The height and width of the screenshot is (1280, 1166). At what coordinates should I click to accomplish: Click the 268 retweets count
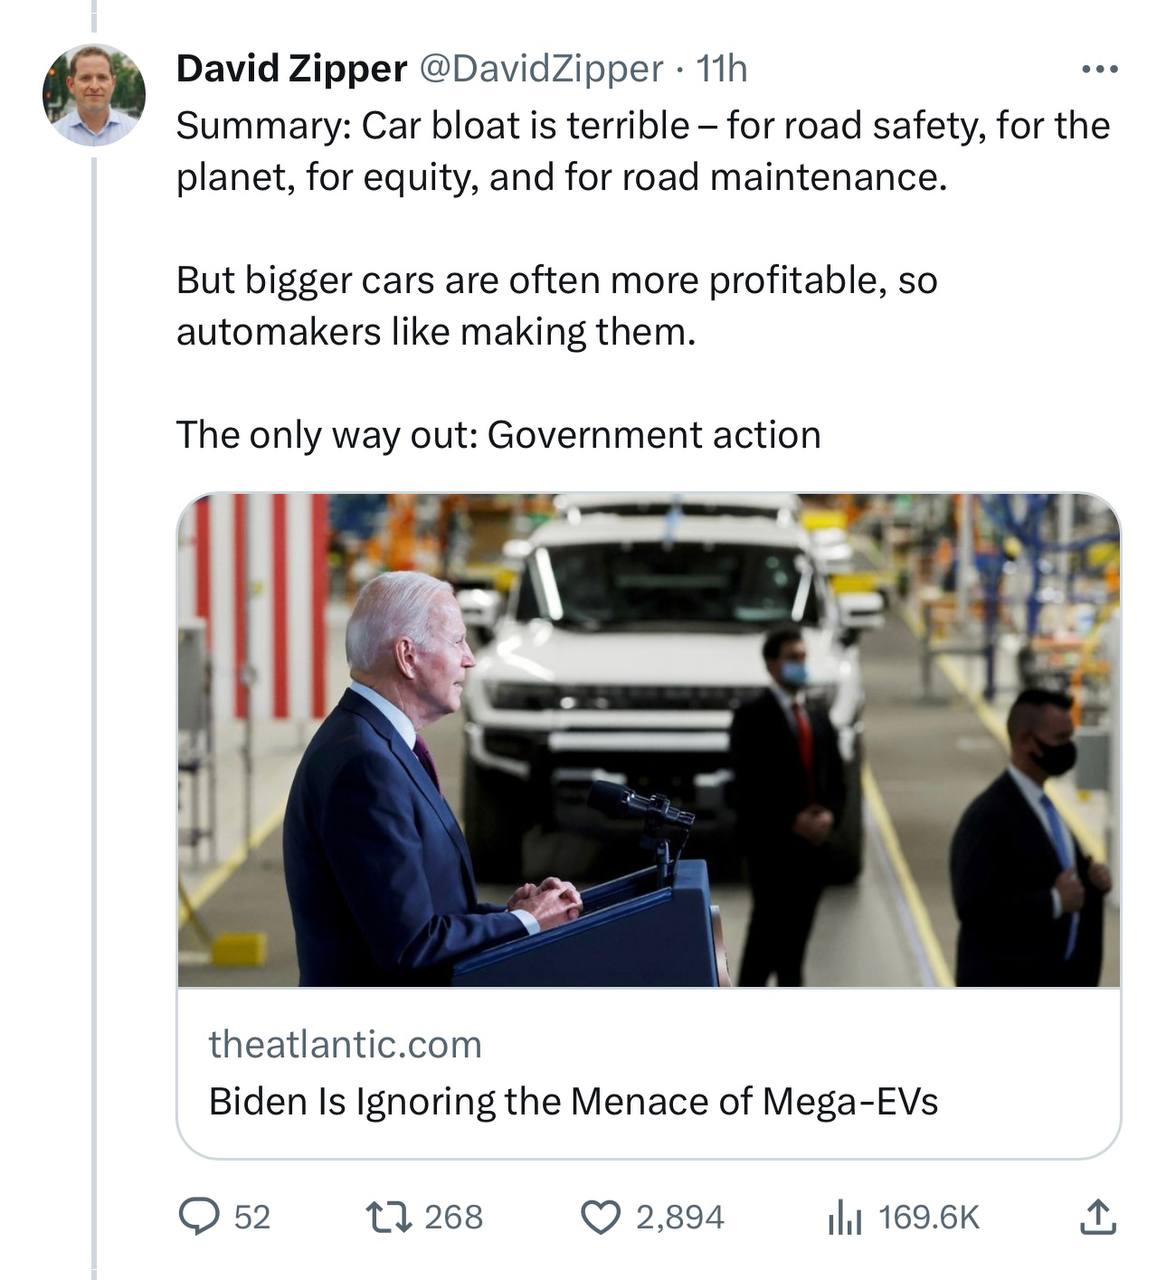(x=453, y=1216)
